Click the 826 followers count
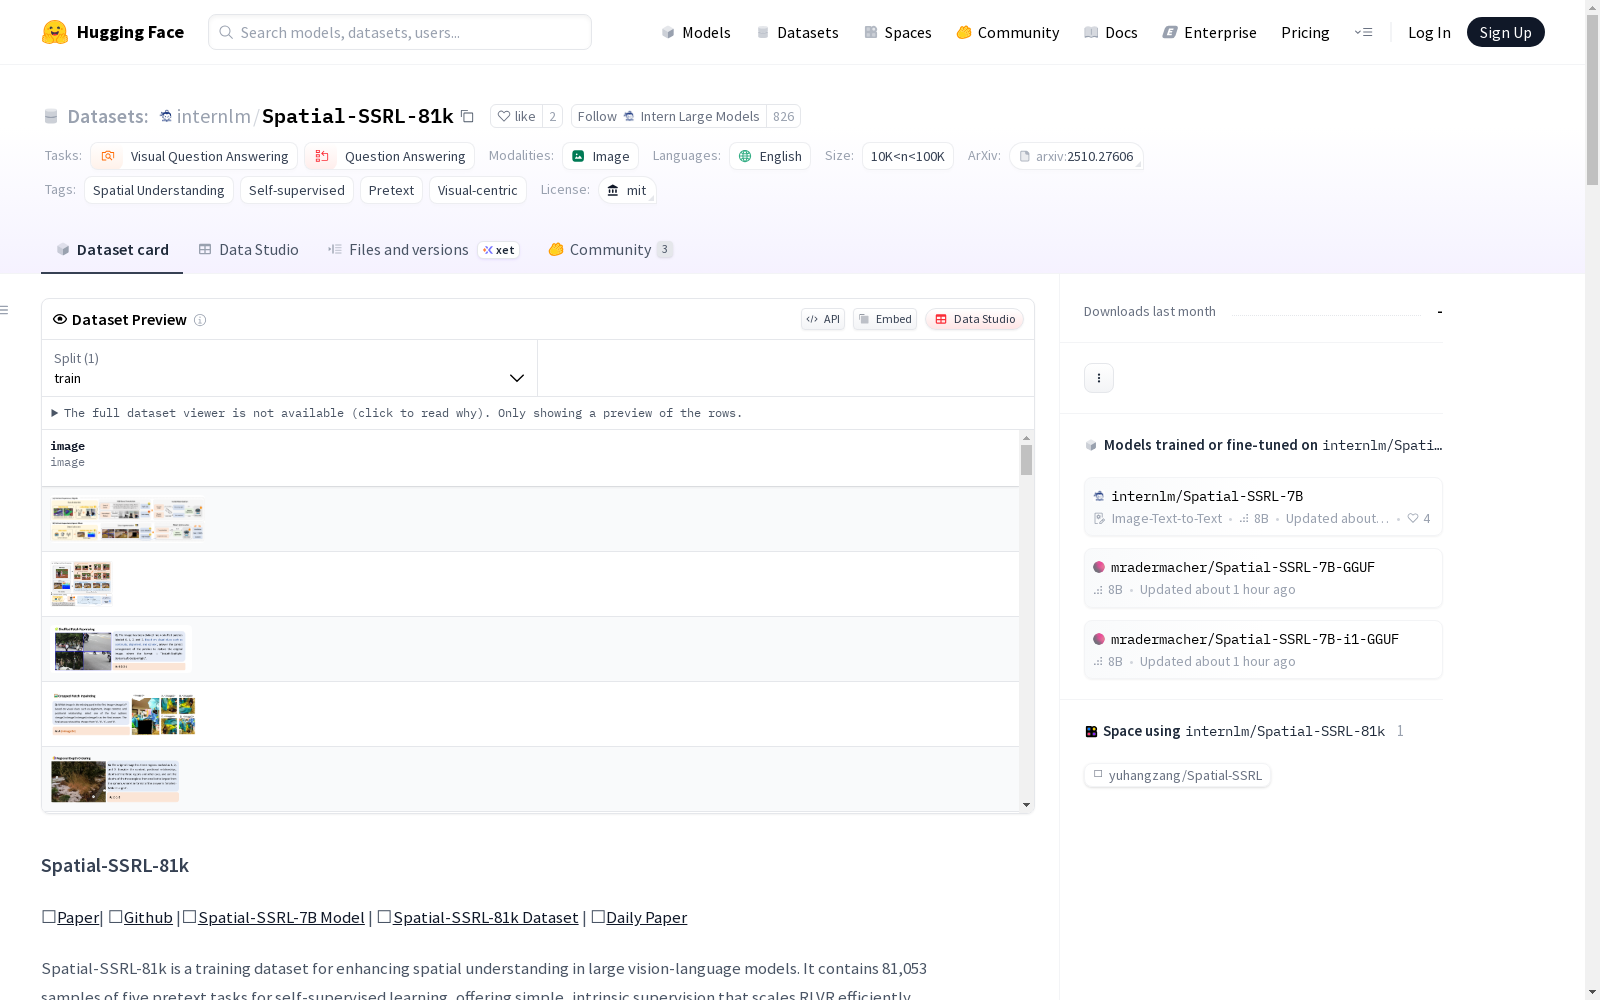Viewport: 1600px width, 1000px height. (x=783, y=116)
